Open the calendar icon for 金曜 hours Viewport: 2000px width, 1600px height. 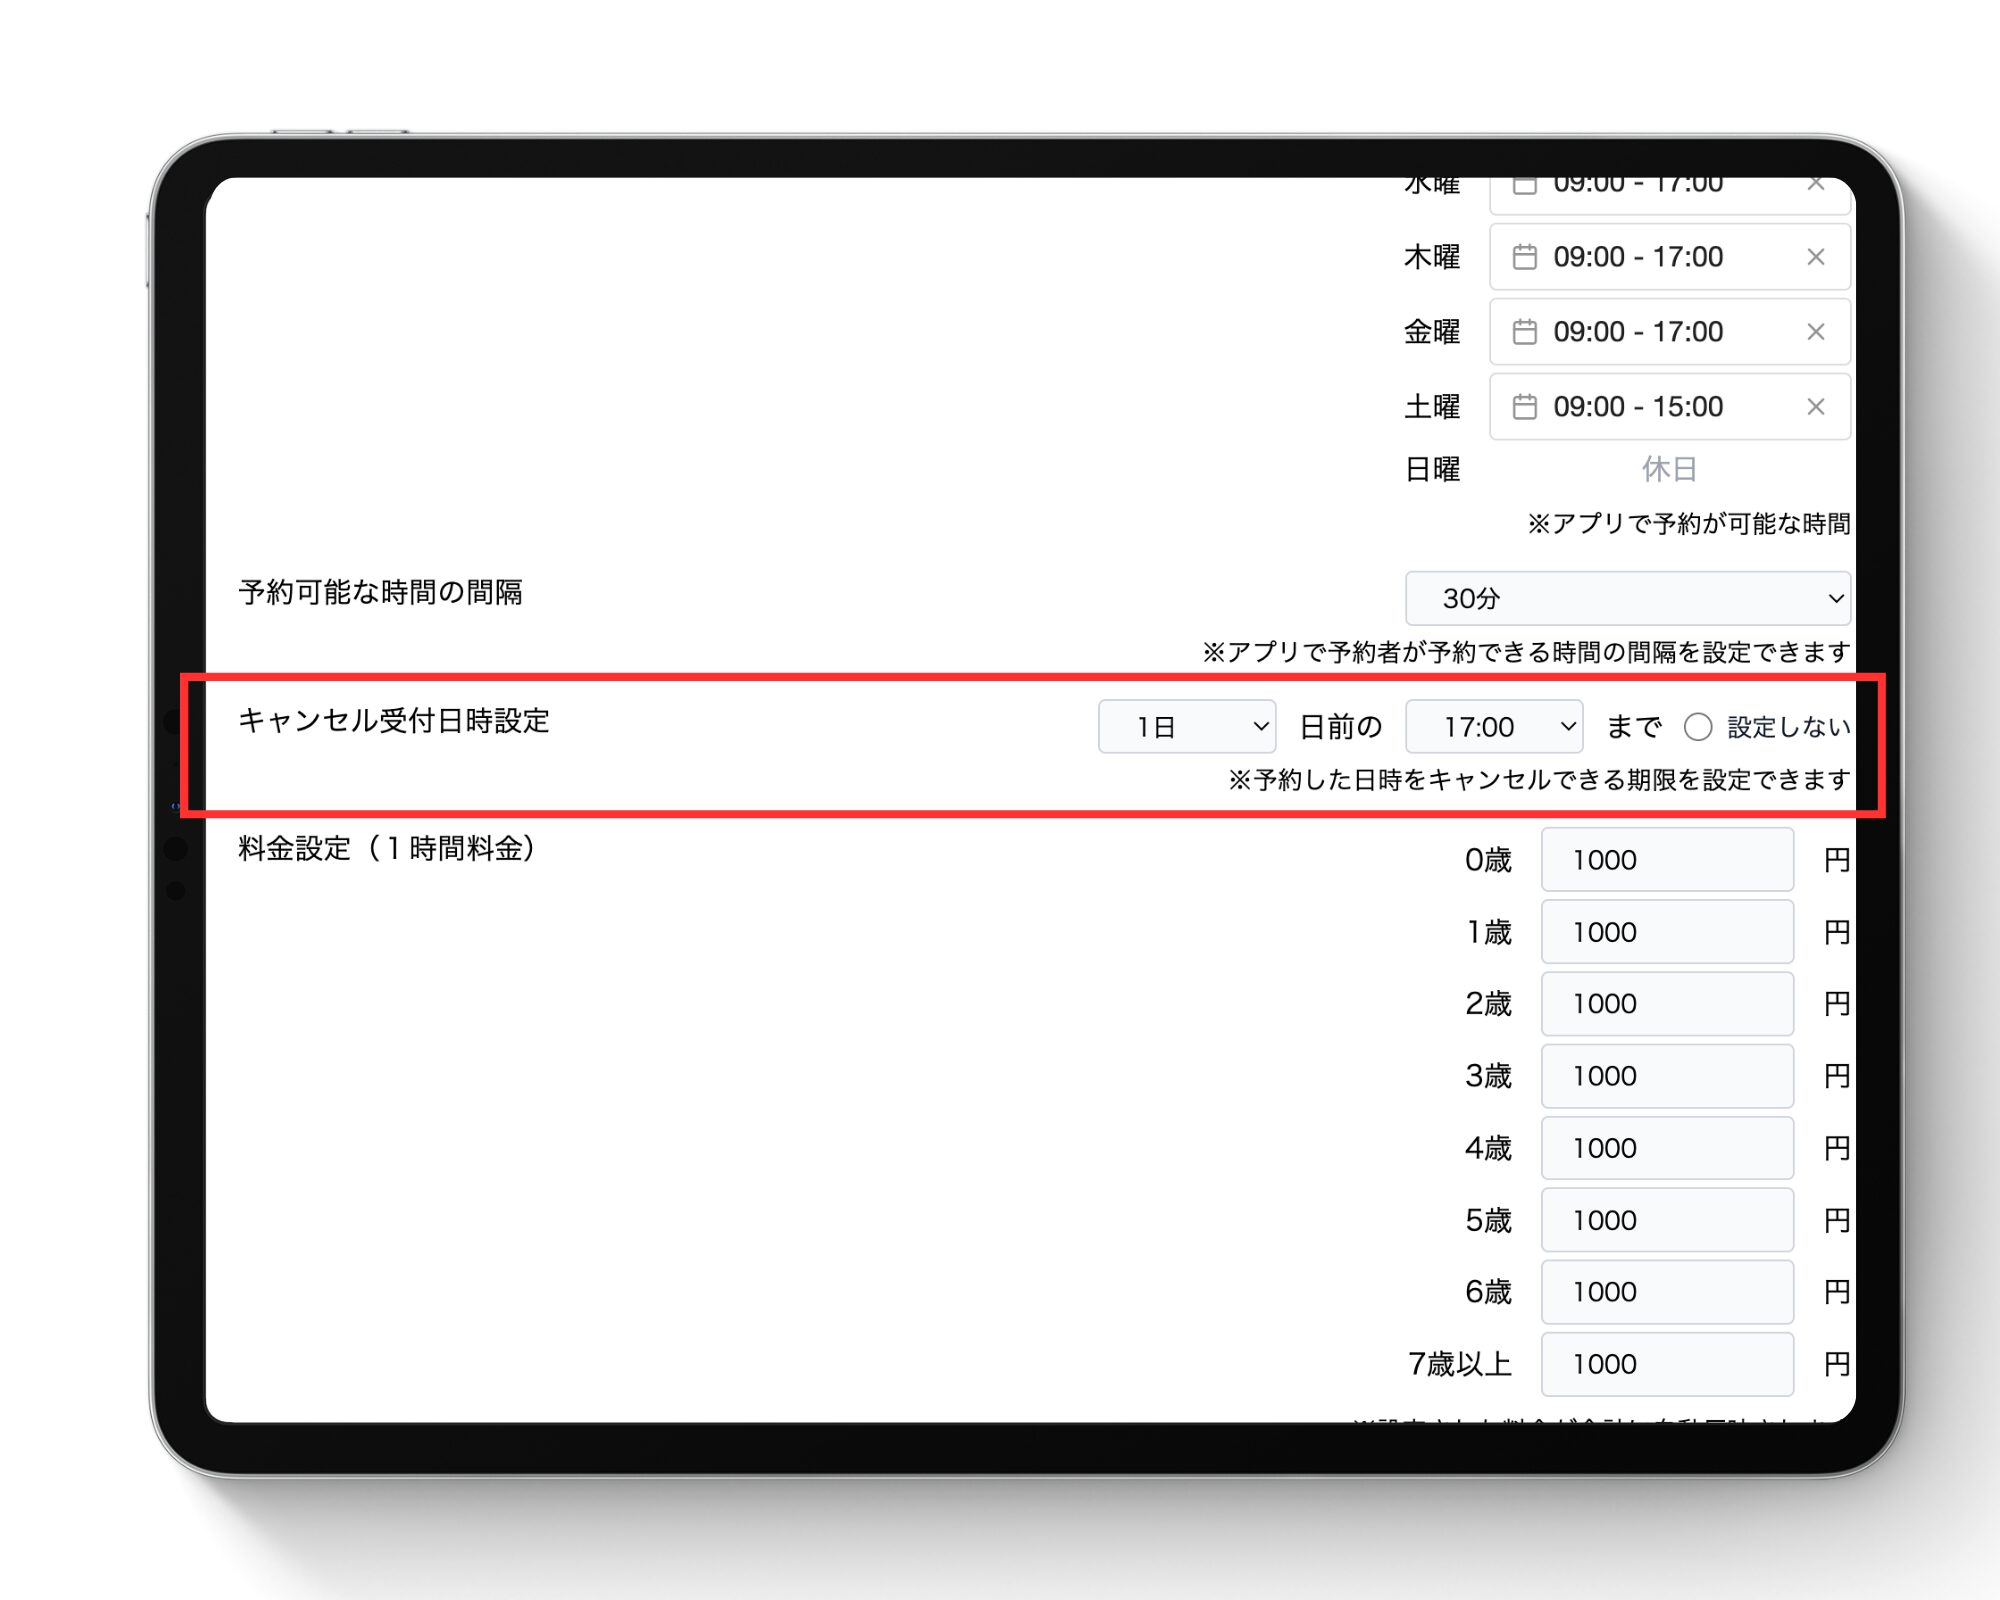(1526, 332)
